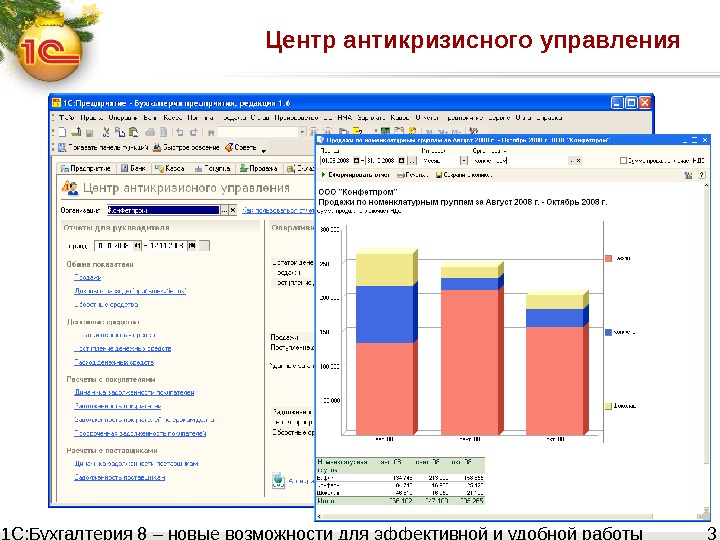Click Показать панель функций icon

(x=62, y=147)
